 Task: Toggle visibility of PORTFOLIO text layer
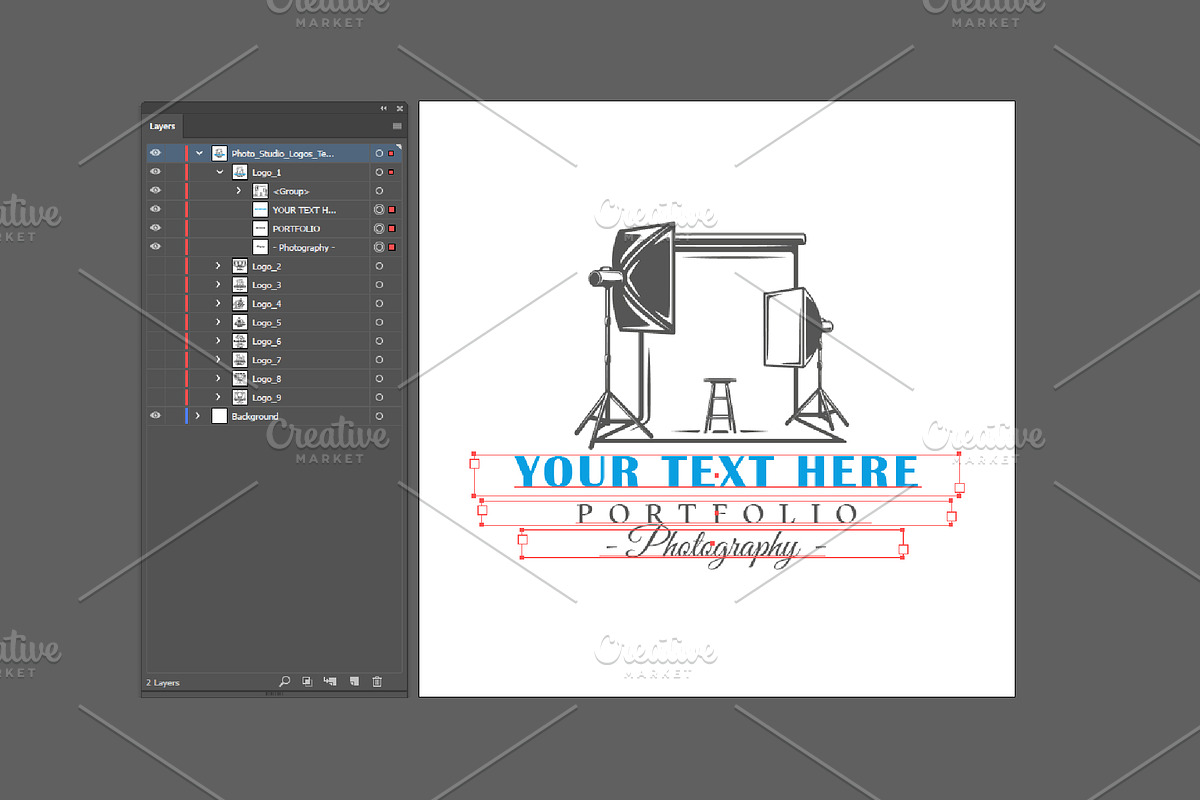[x=155, y=229]
